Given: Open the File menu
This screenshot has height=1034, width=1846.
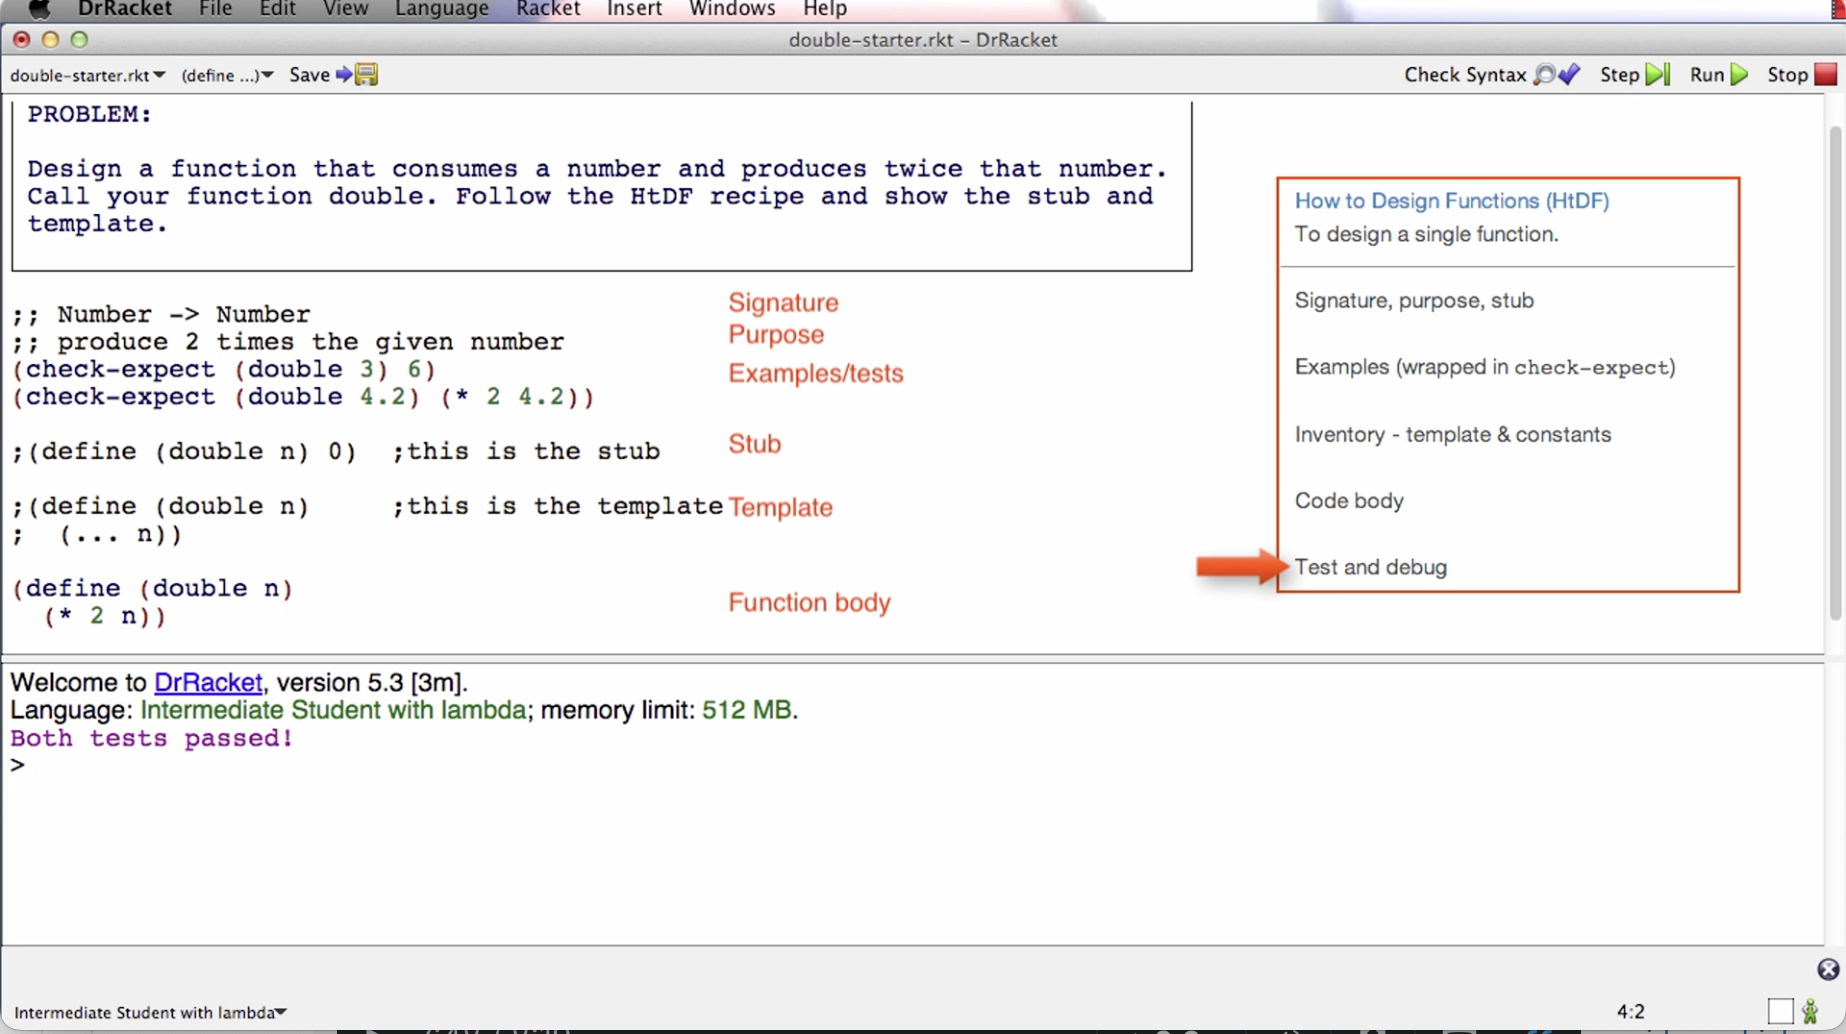Looking at the screenshot, I should click(215, 9).
